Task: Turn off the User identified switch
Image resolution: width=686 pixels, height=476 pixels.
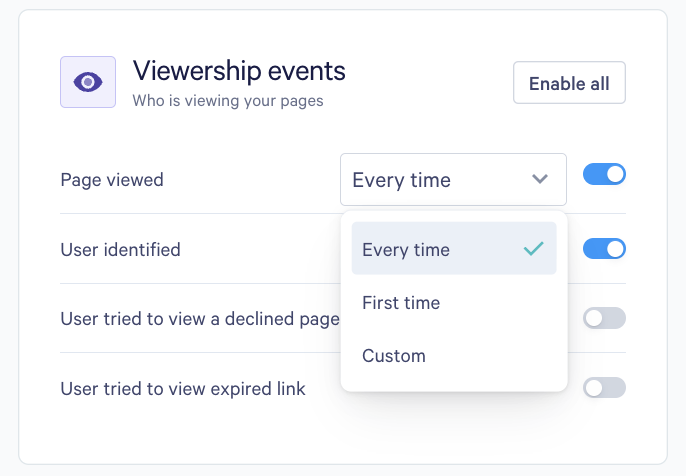Action: pos(604,248)
